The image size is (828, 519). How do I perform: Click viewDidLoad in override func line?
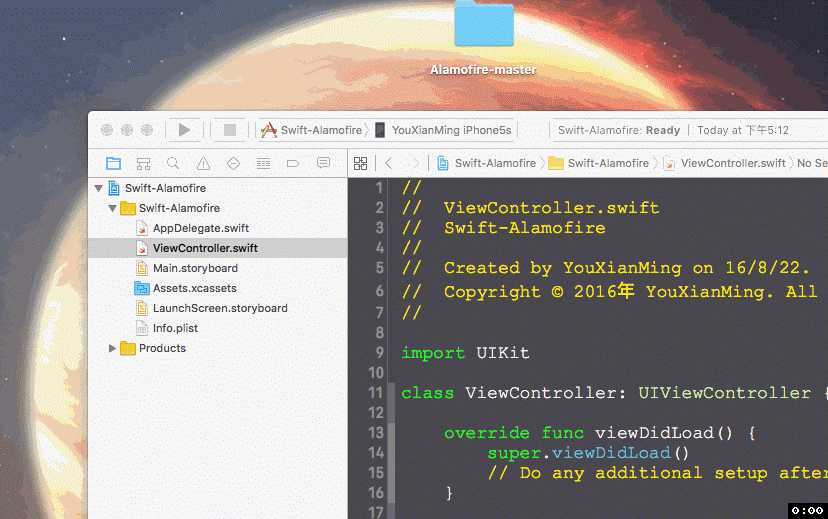654,433
